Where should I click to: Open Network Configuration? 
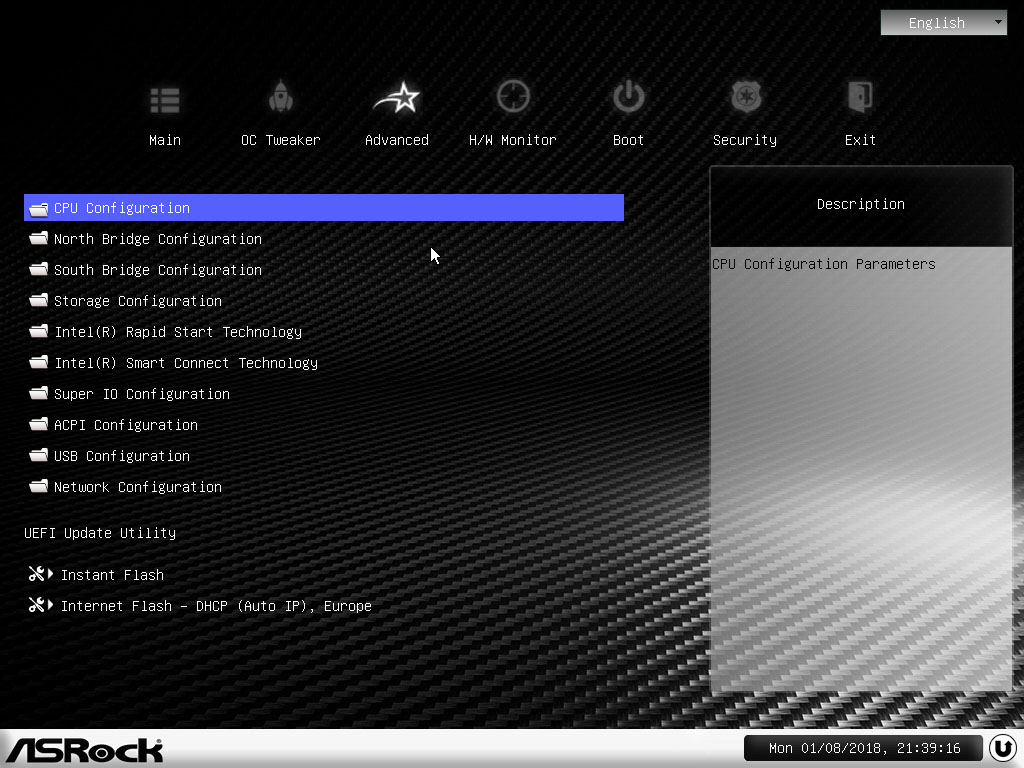pos(138,487)
